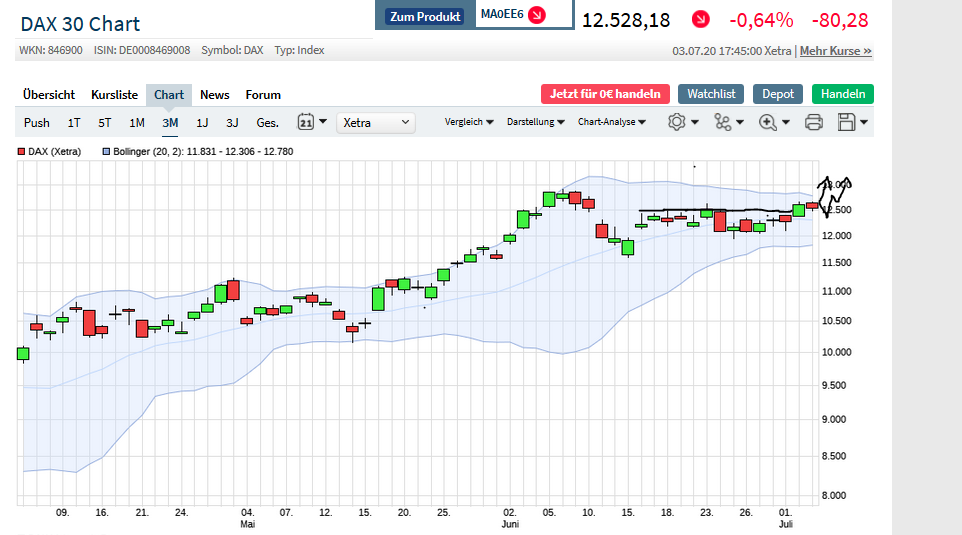Open dropdown arrow next to save icon

click(864, 122)
